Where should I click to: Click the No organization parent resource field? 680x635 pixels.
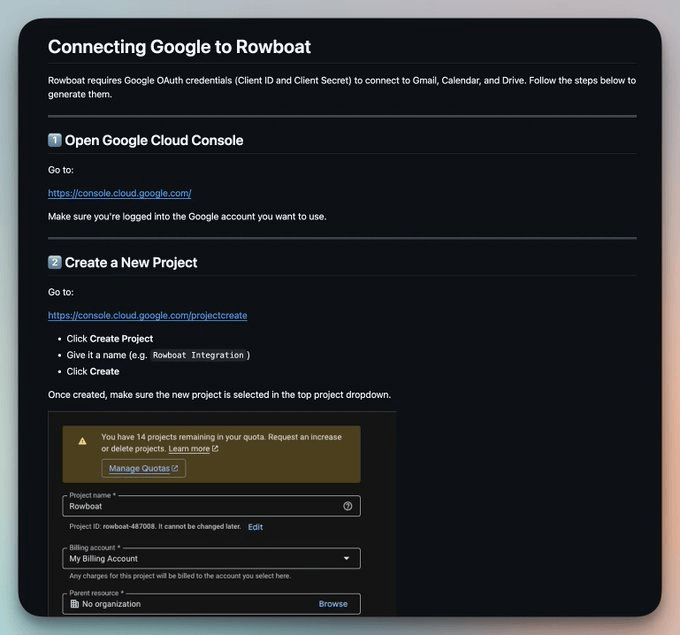211,604
